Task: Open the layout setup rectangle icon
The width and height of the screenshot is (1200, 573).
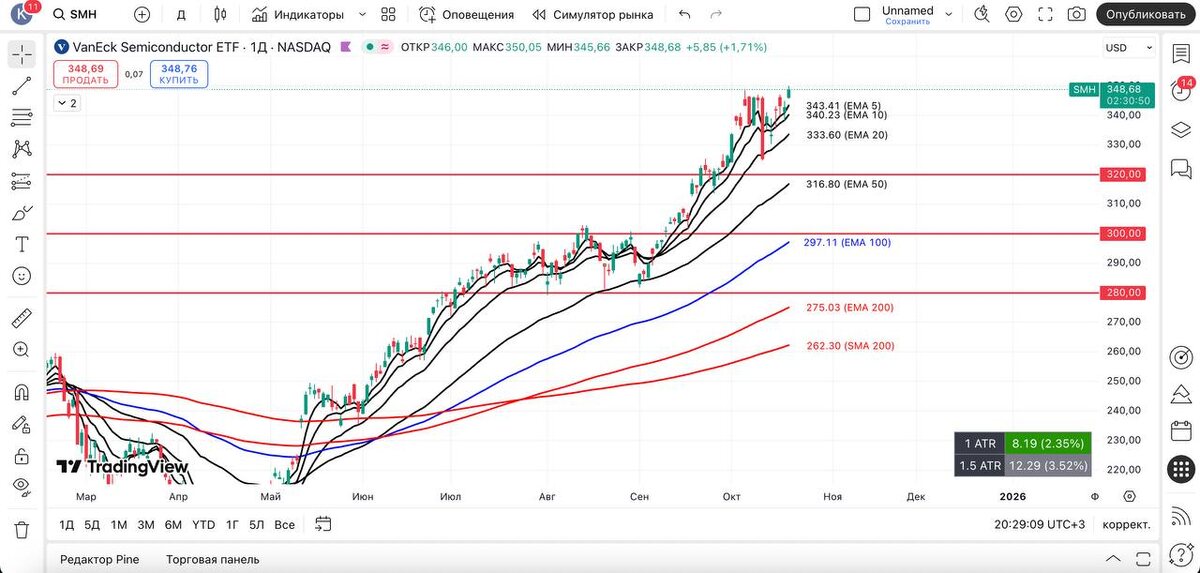Action: pyautogui.click(x=862, y=15)
